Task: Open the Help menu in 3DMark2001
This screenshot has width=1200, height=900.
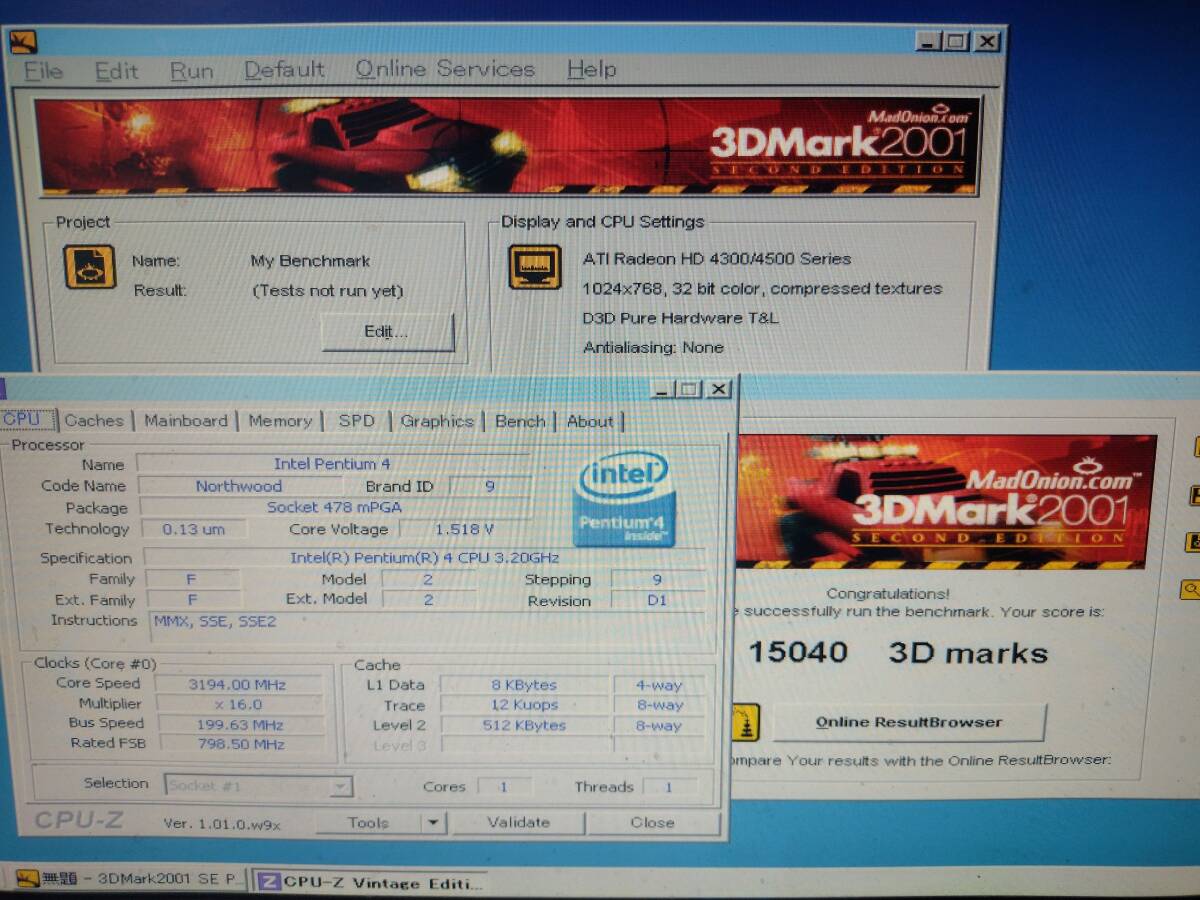Action: click(591, 69)
